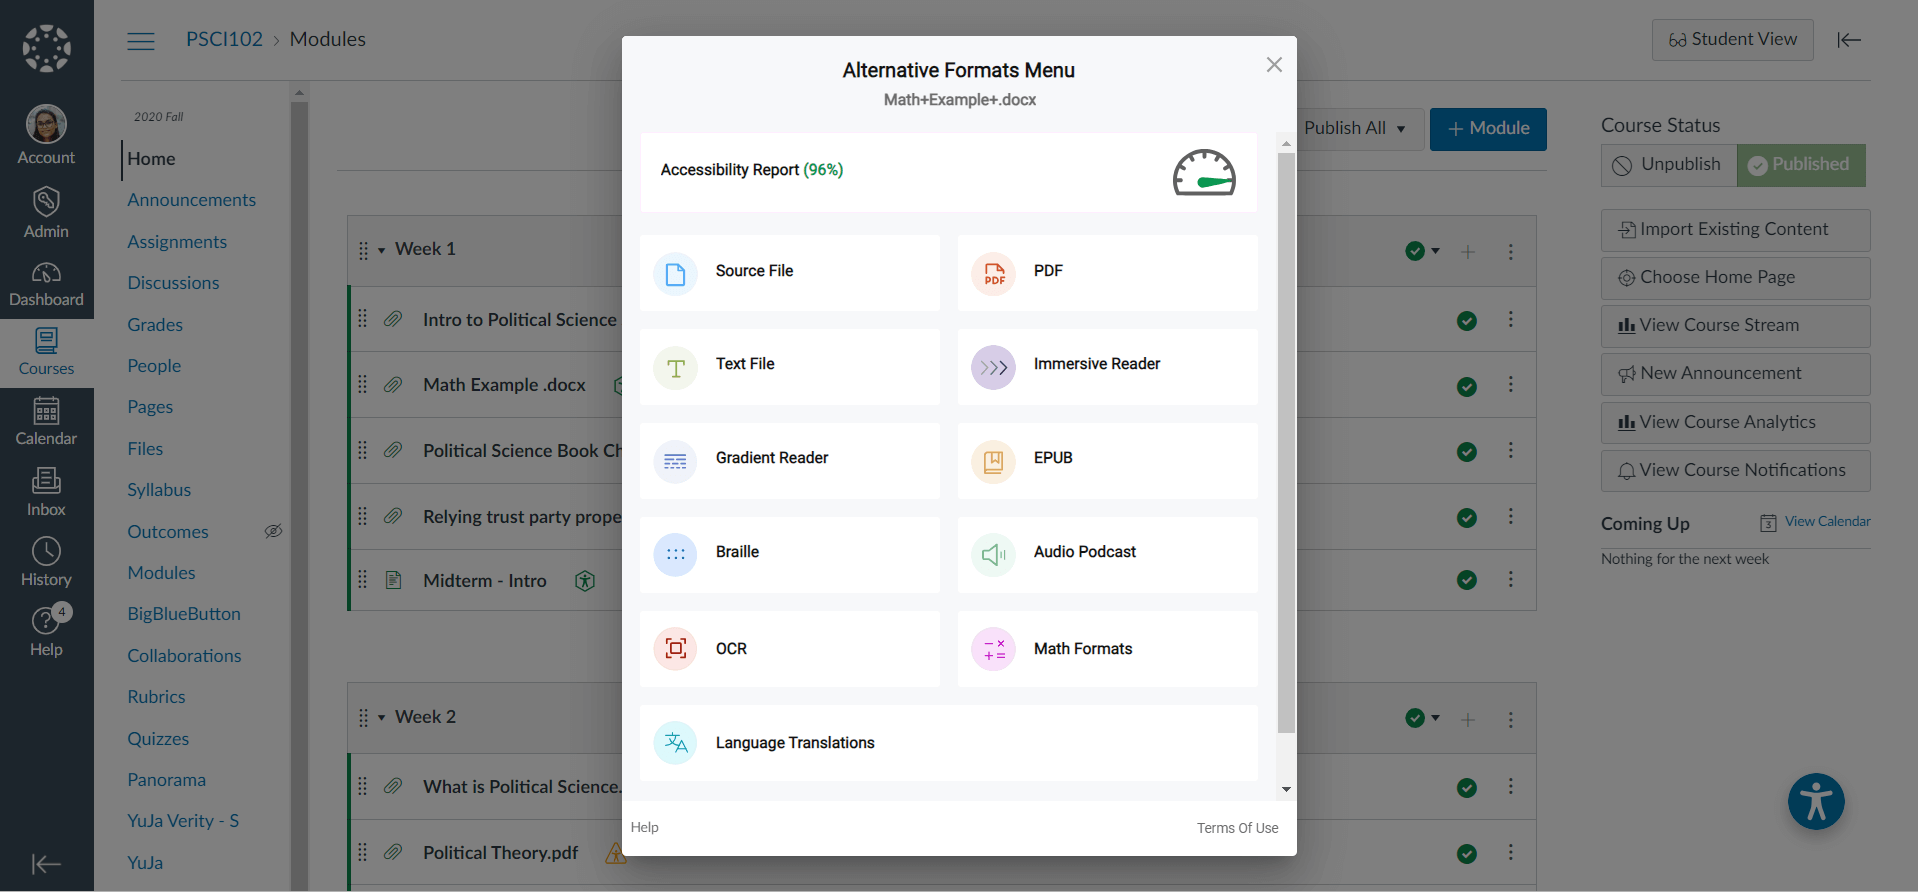
Task: Toggle publish status of Political Theory.pdf
Action: [1467, 854]
